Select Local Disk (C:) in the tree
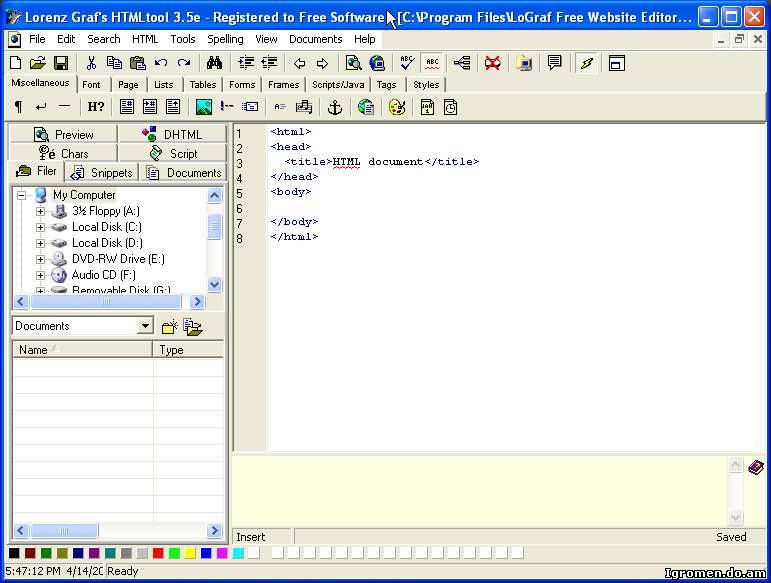Screen dimensions: 771x583 click(107, 227)
